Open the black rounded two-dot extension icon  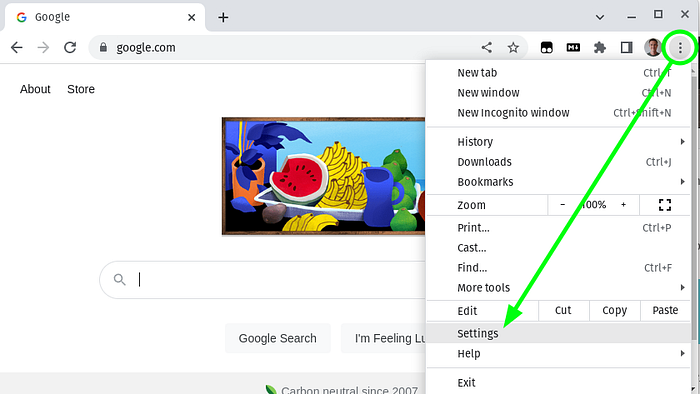(546, 47)
